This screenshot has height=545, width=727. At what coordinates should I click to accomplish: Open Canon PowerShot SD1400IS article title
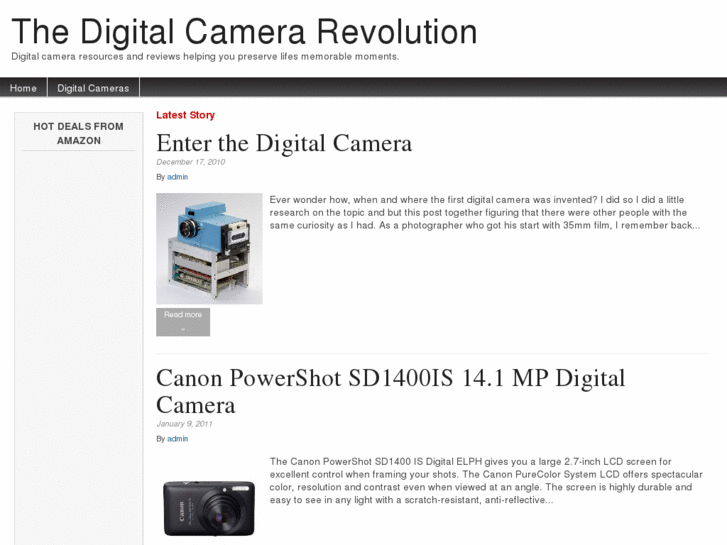coord(390,391)
